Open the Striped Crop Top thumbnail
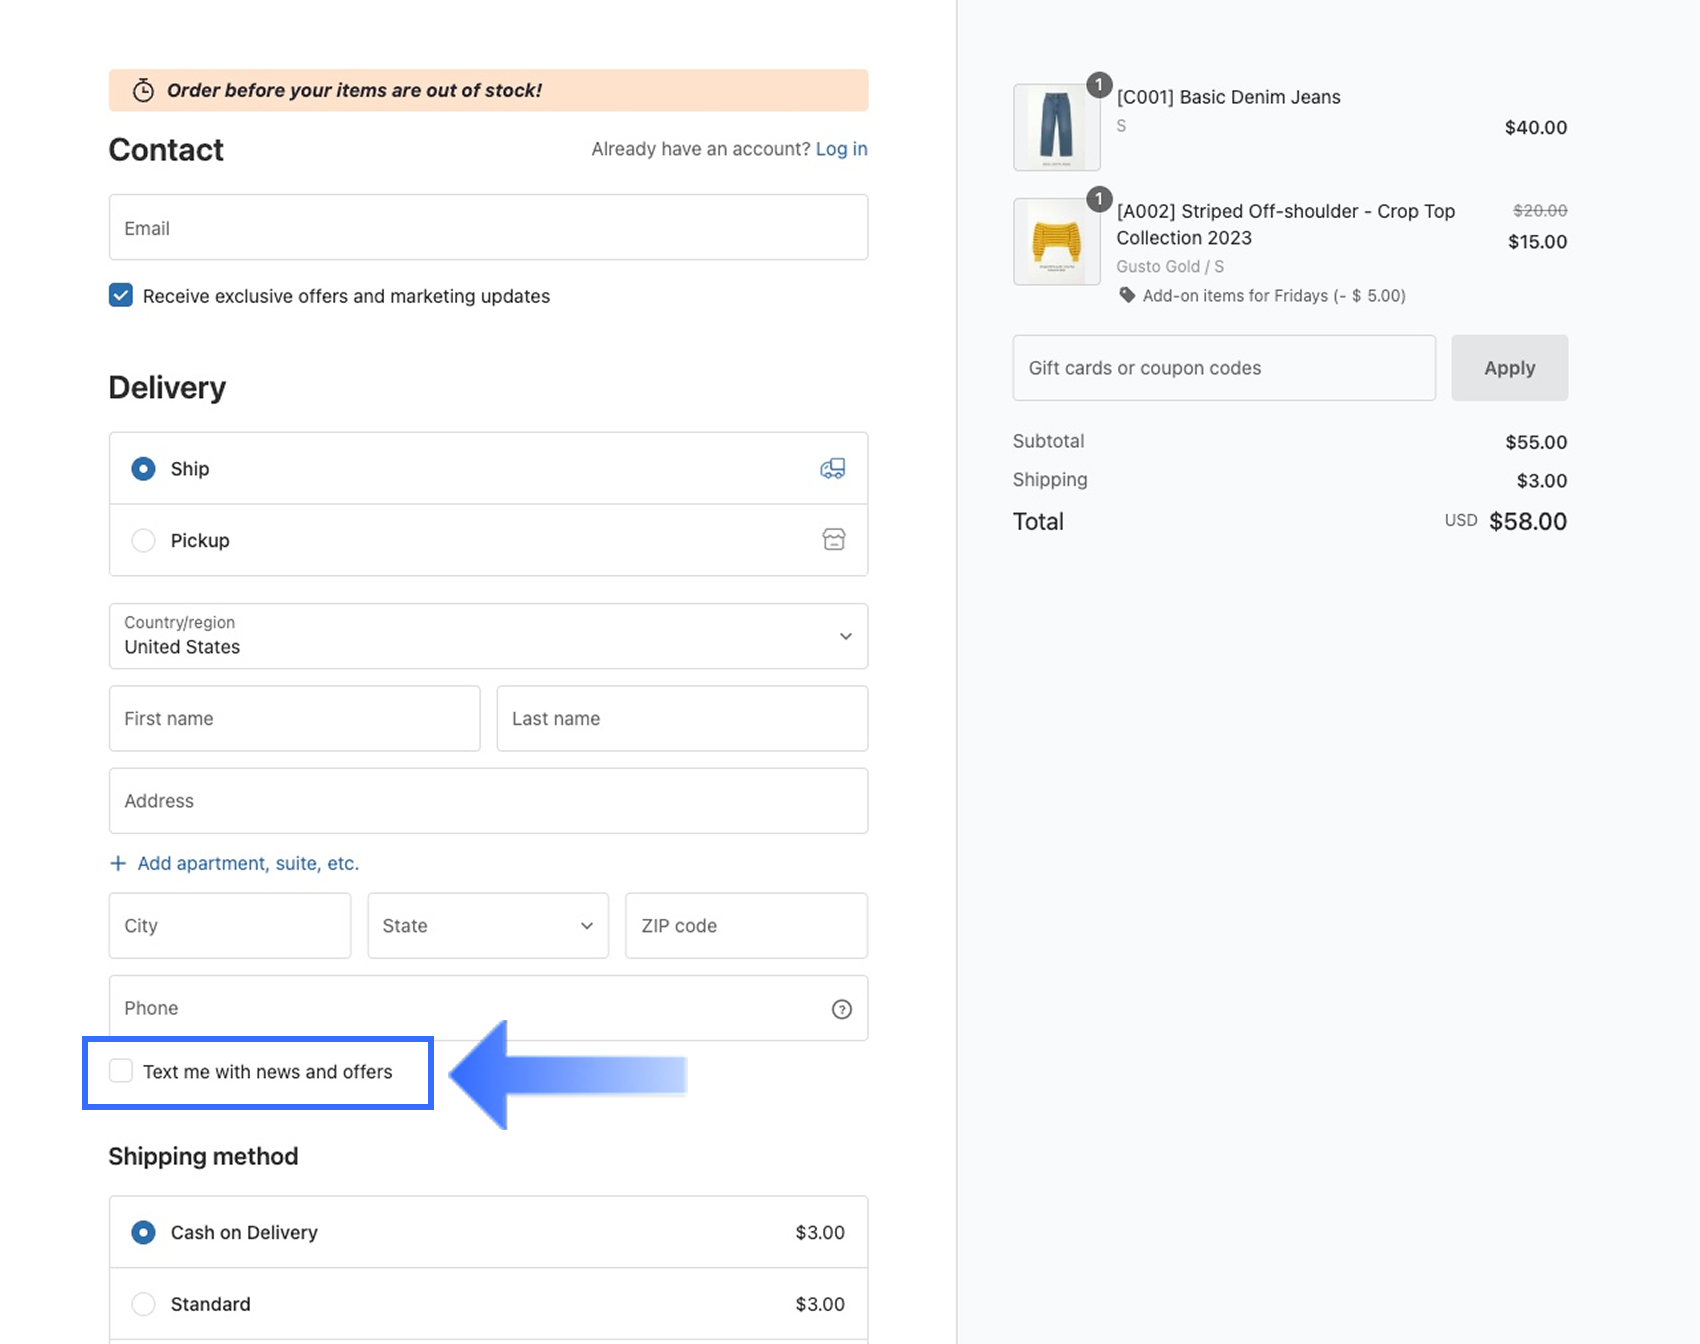 1056,241
